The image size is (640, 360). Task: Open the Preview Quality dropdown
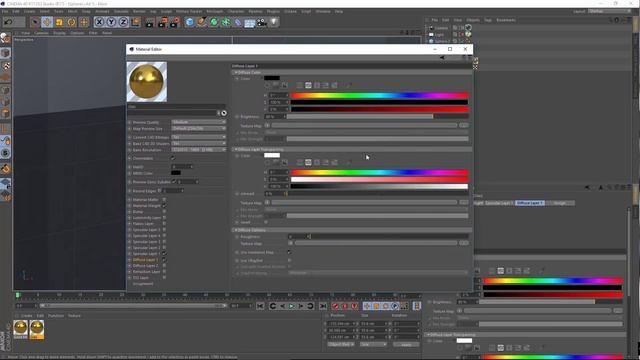click(x=198, y=122)
